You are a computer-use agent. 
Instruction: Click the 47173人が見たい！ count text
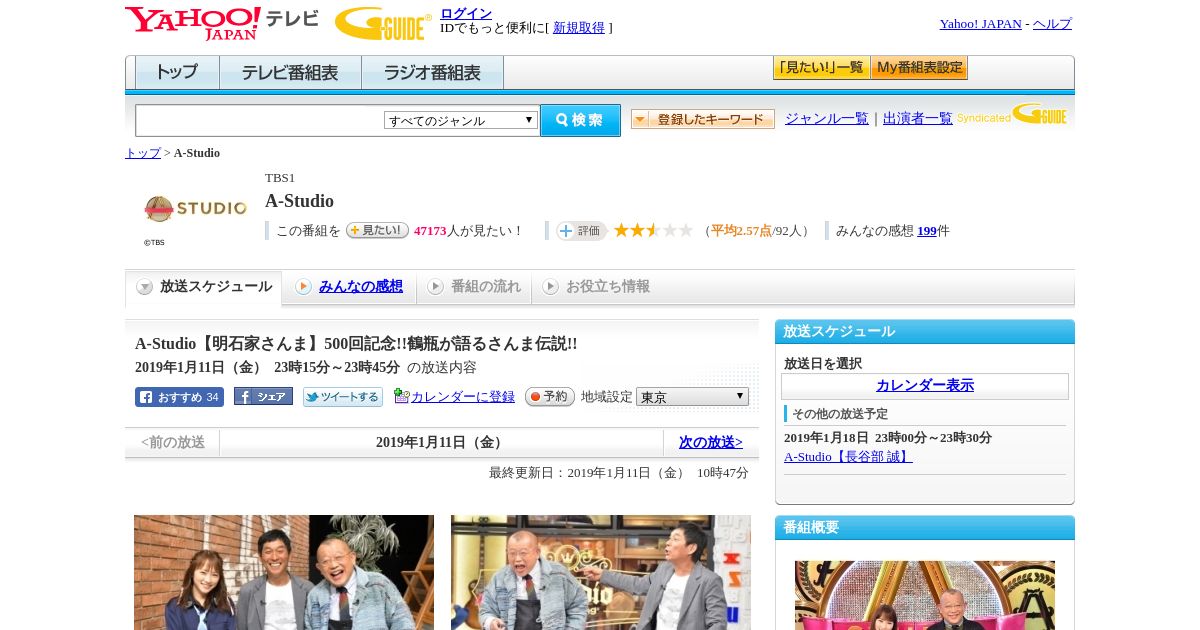click(x=469, y=231)
